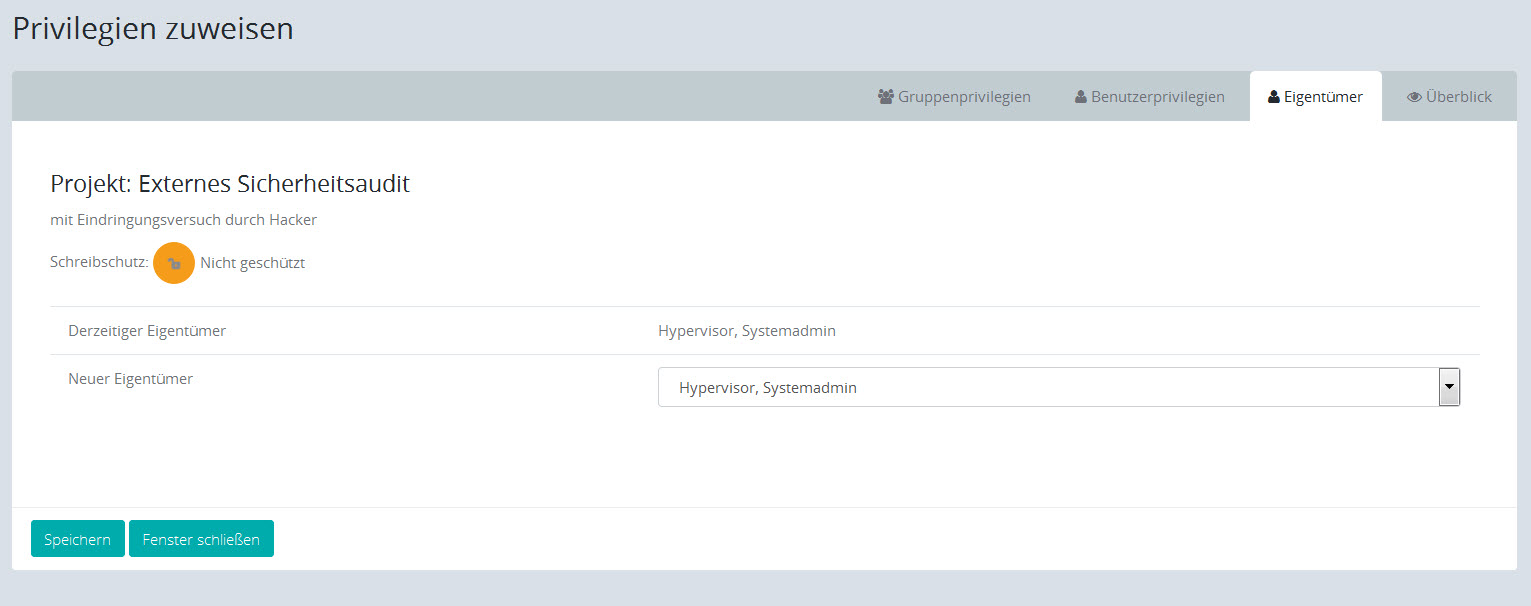Open the Benutzerprivilegien tab
Viewport: 1531px width, 606px height.
coord(1157,97)
